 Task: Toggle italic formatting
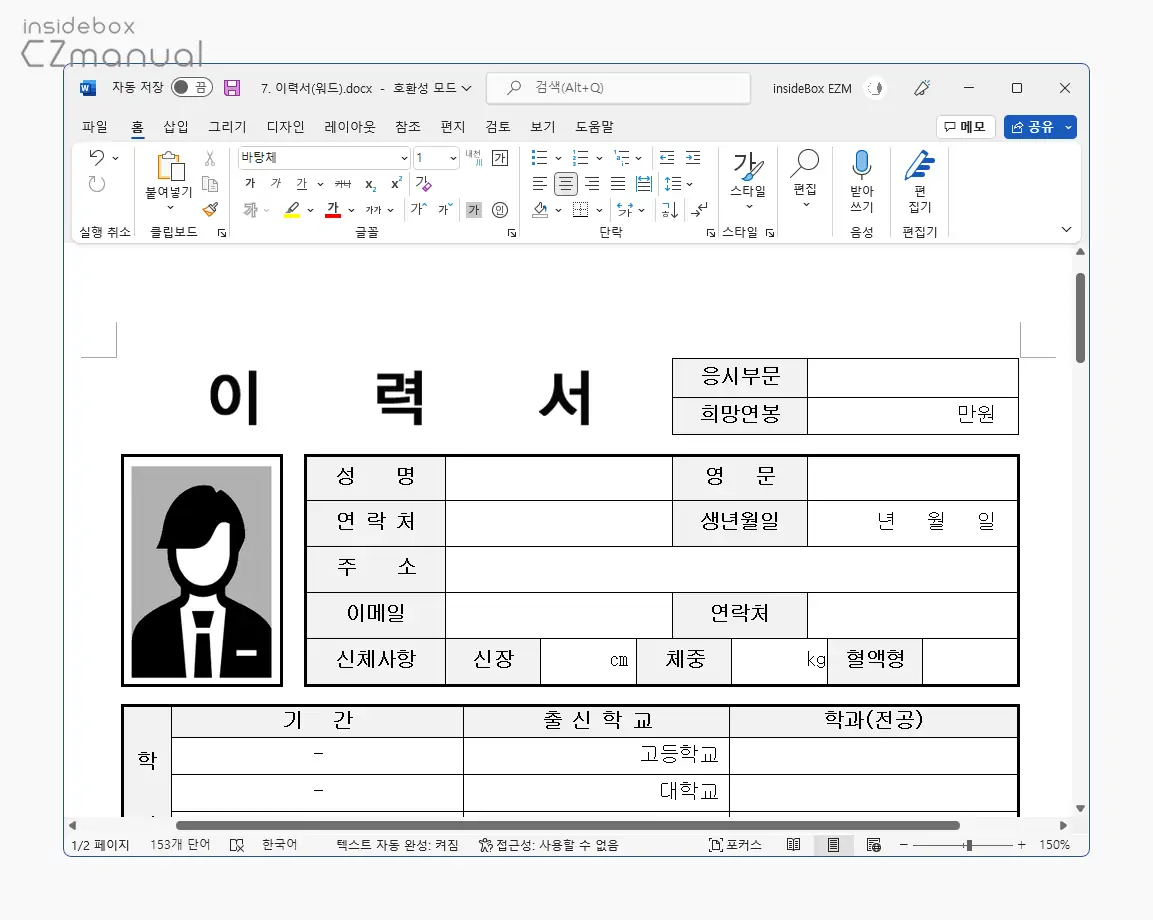click(276, 184)
